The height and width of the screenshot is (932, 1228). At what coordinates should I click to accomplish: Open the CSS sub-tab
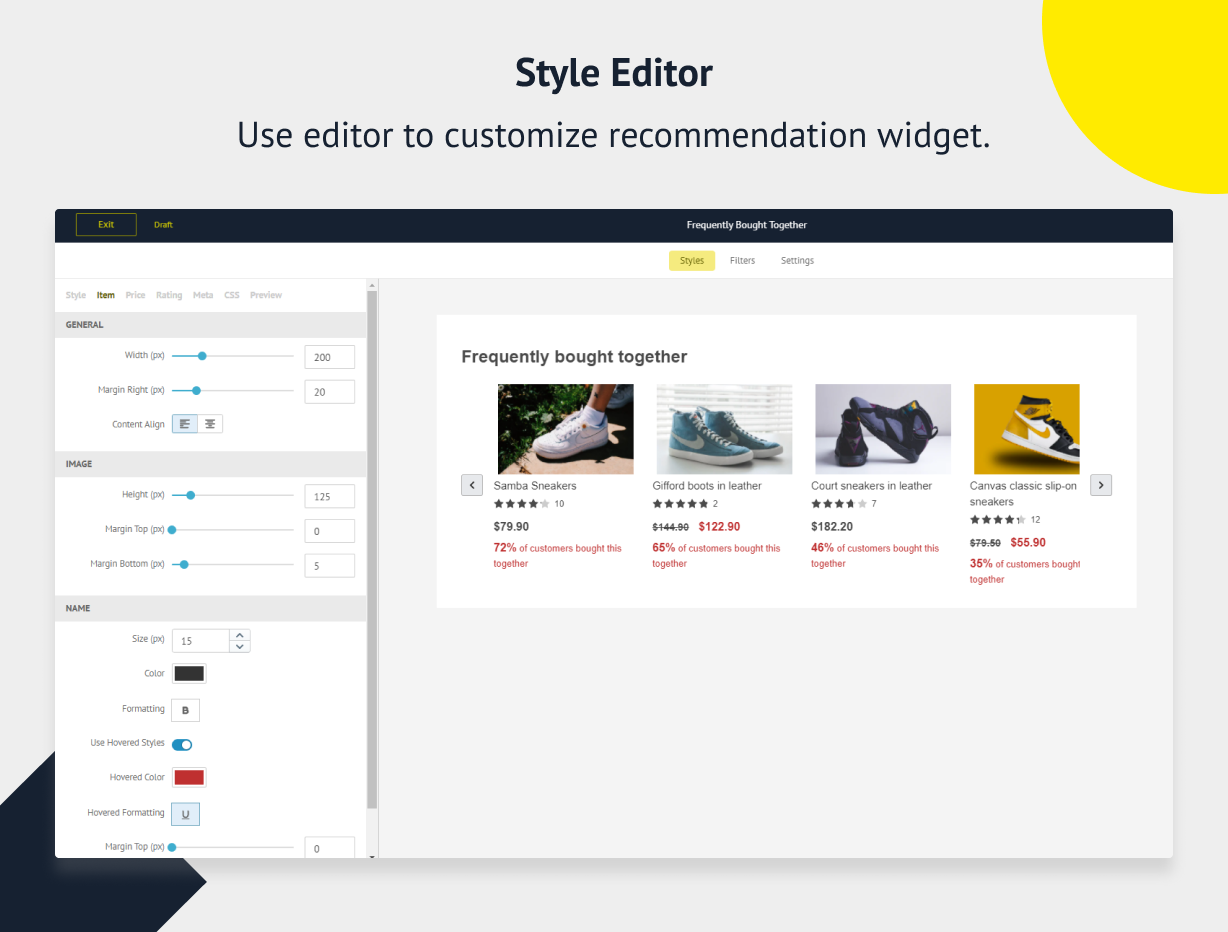pyautogui.click(x=232, y=295)
